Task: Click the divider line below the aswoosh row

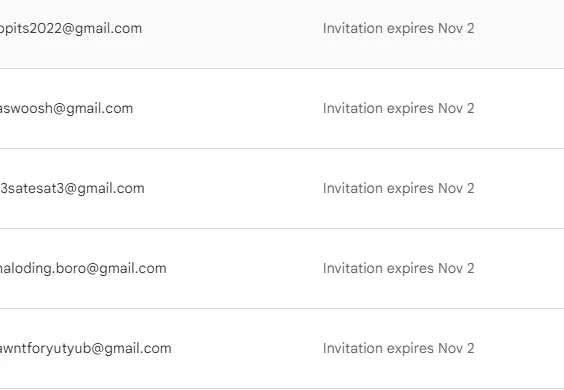Action: coord(282,148)
